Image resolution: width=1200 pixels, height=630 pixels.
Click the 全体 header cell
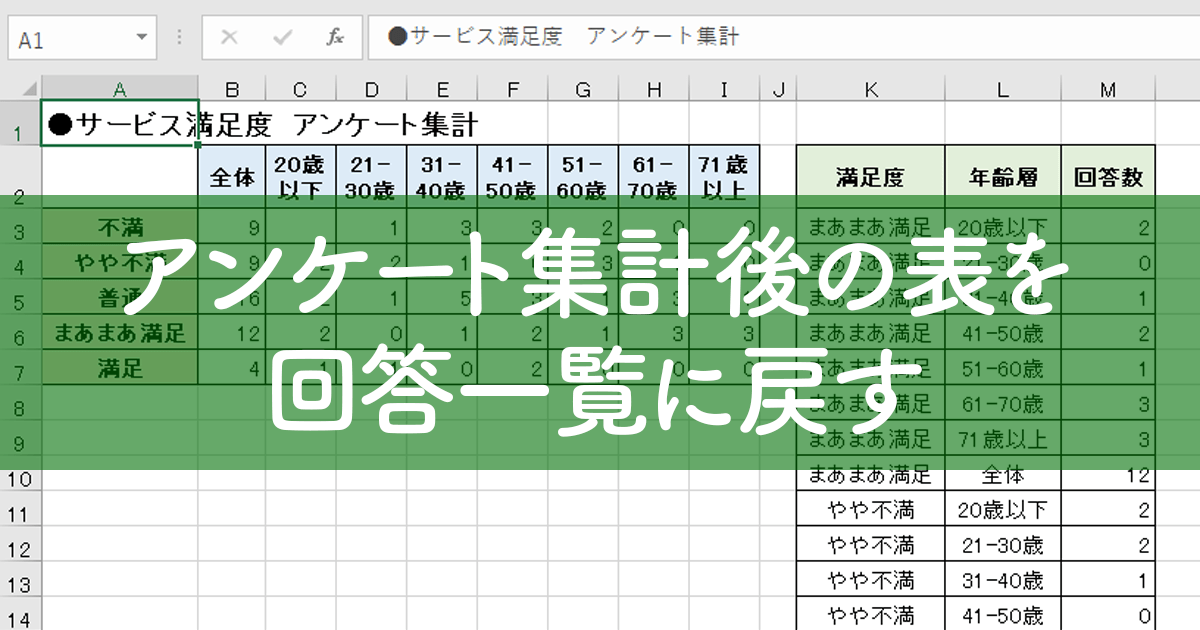coord(231,177)
